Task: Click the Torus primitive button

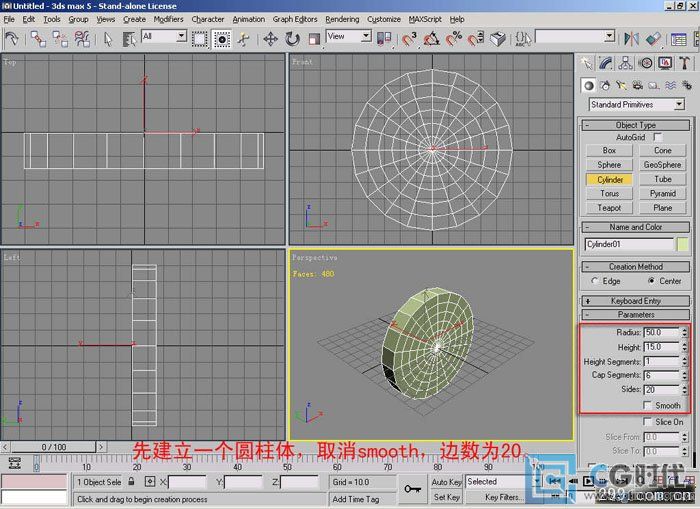Action: tap(609, 193)
